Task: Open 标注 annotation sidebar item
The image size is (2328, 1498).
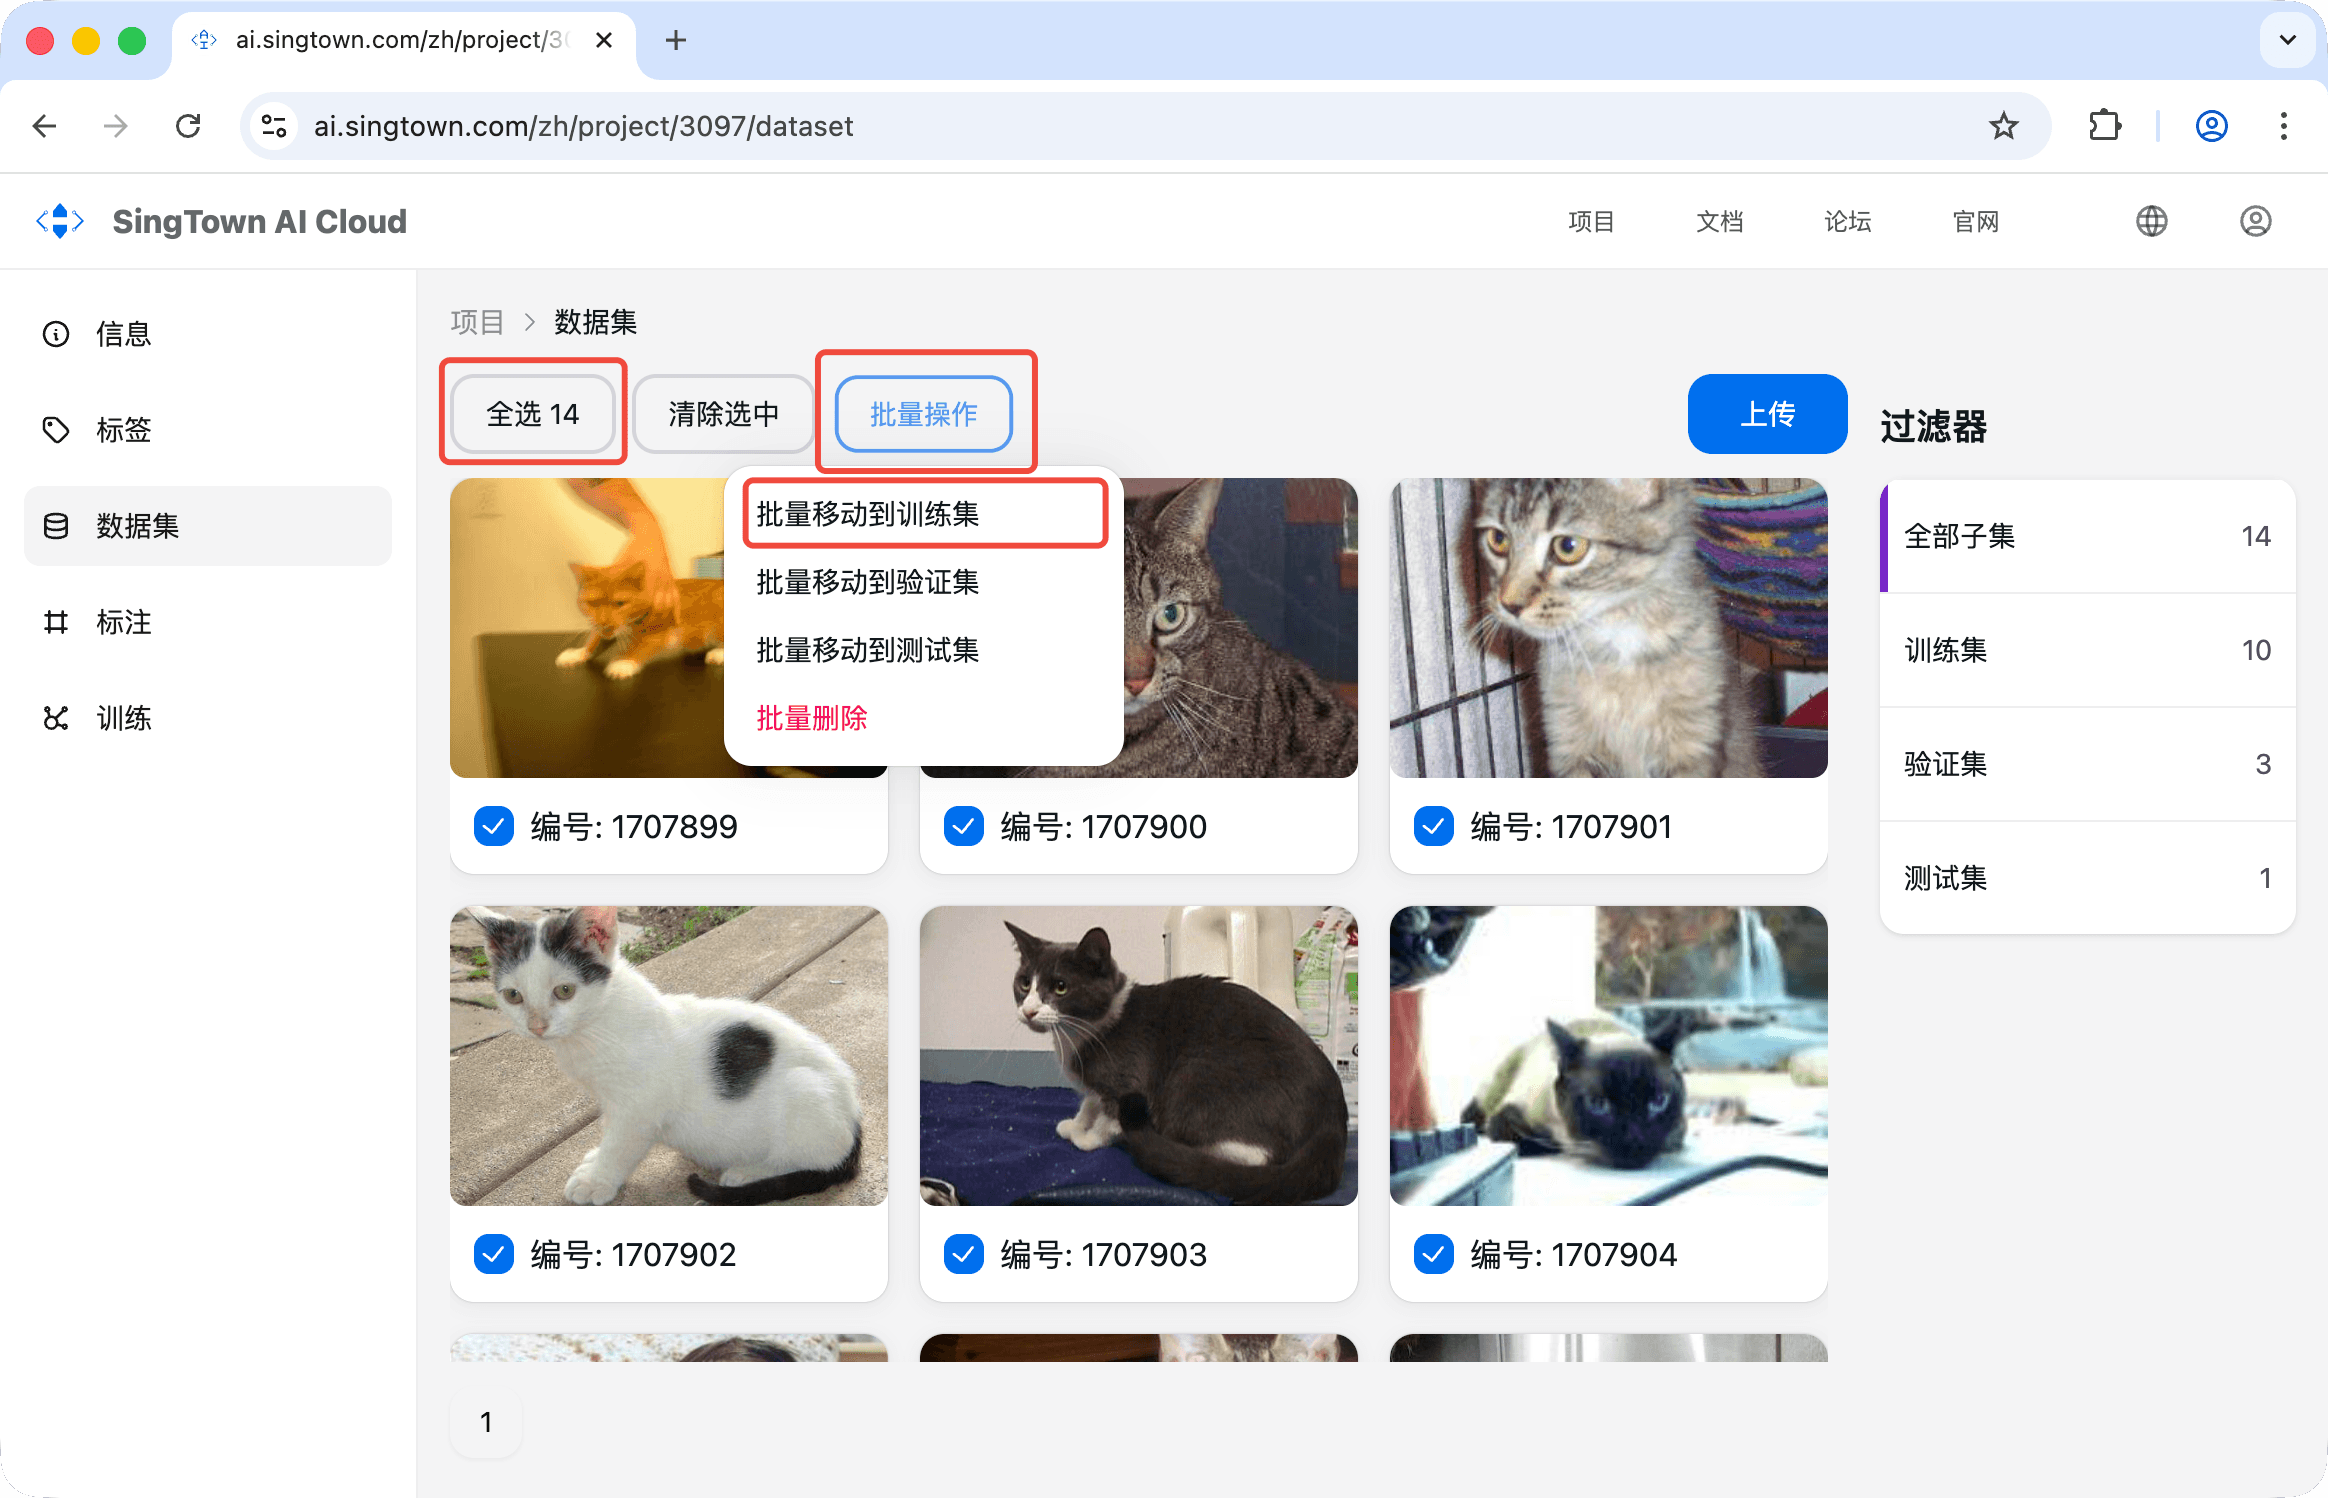Action: click(122, 622)
